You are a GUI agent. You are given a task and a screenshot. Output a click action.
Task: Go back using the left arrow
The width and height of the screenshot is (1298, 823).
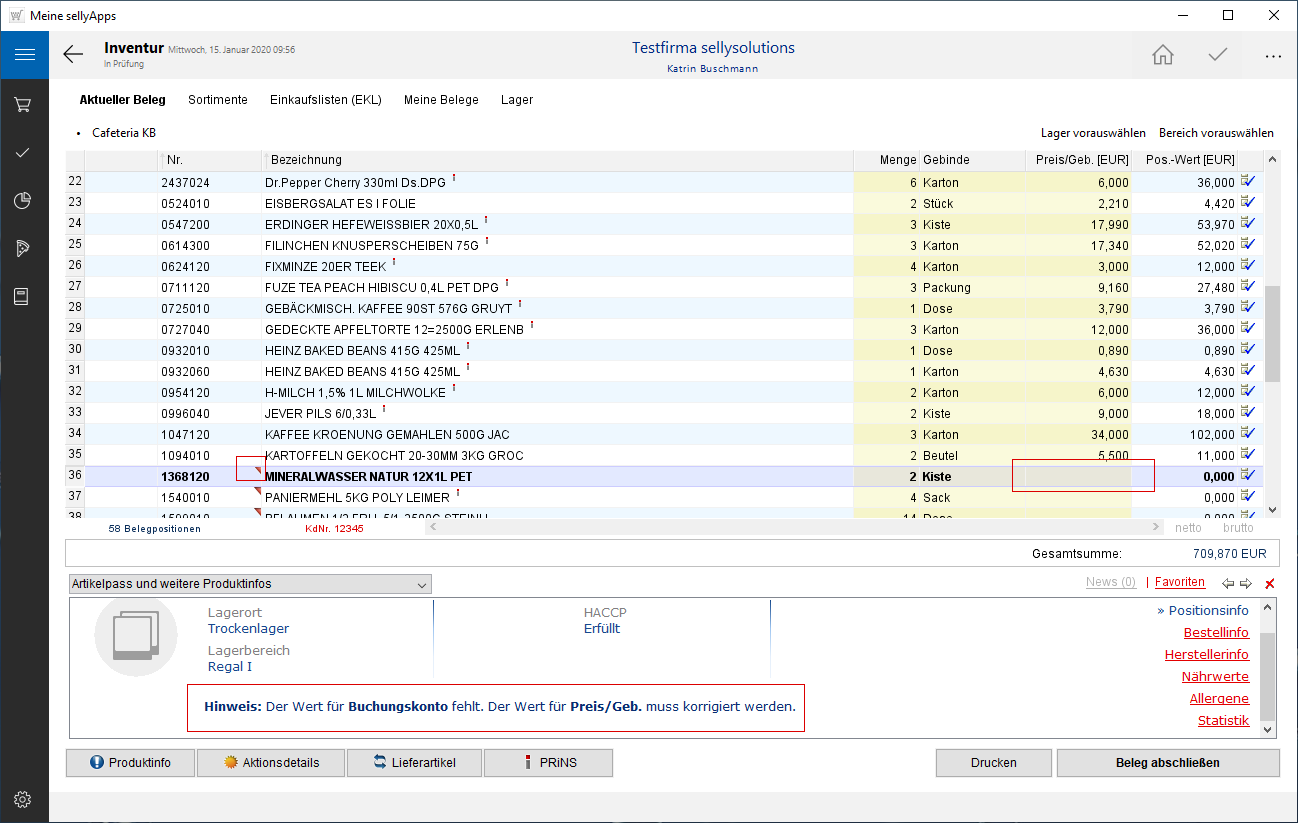point(73,55)
